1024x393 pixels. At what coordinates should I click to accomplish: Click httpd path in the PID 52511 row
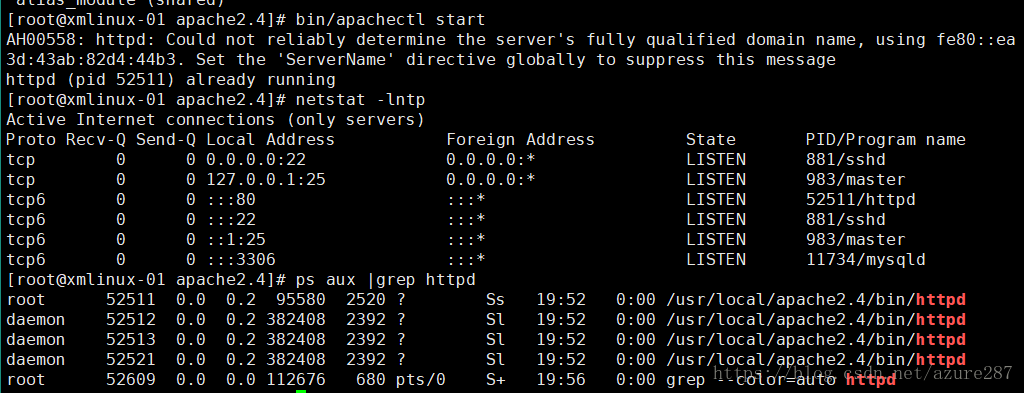pos(816,300)
